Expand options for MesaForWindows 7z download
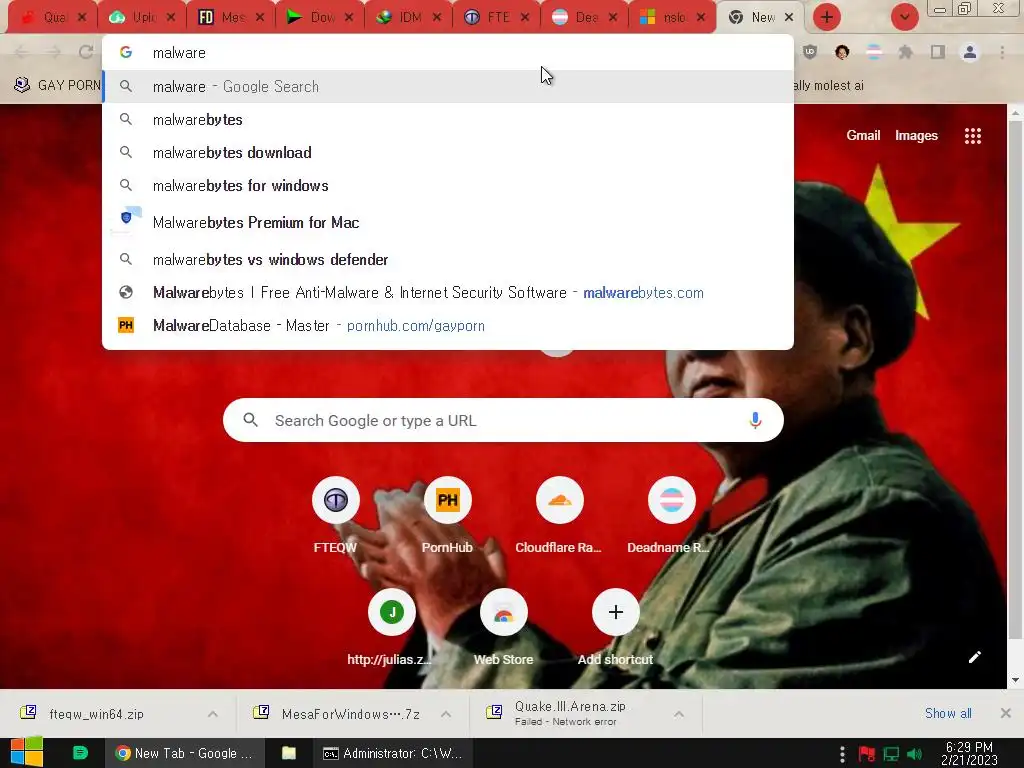Image resolution: width=1024 pixels, height=768 pixels. tap(446, 714)
